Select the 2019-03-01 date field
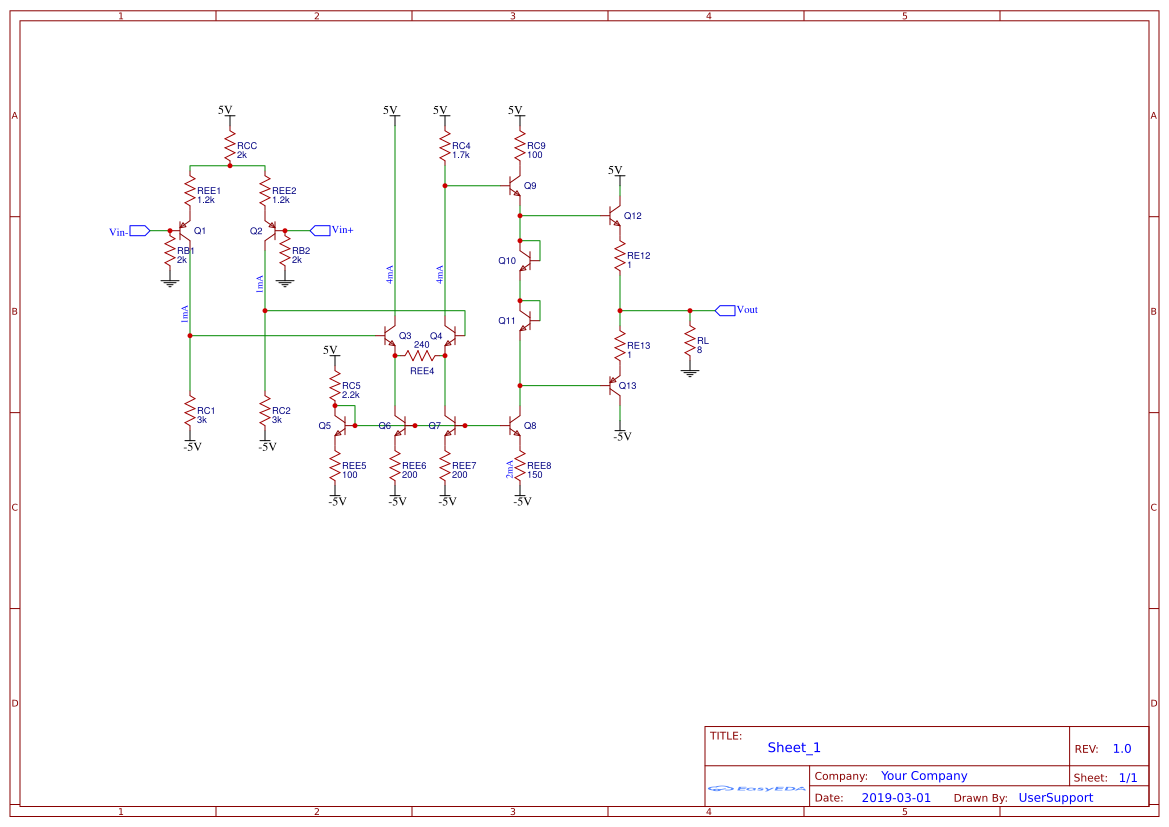The height and width of the screenshot is (827, 1169). [x=897, y=797]
